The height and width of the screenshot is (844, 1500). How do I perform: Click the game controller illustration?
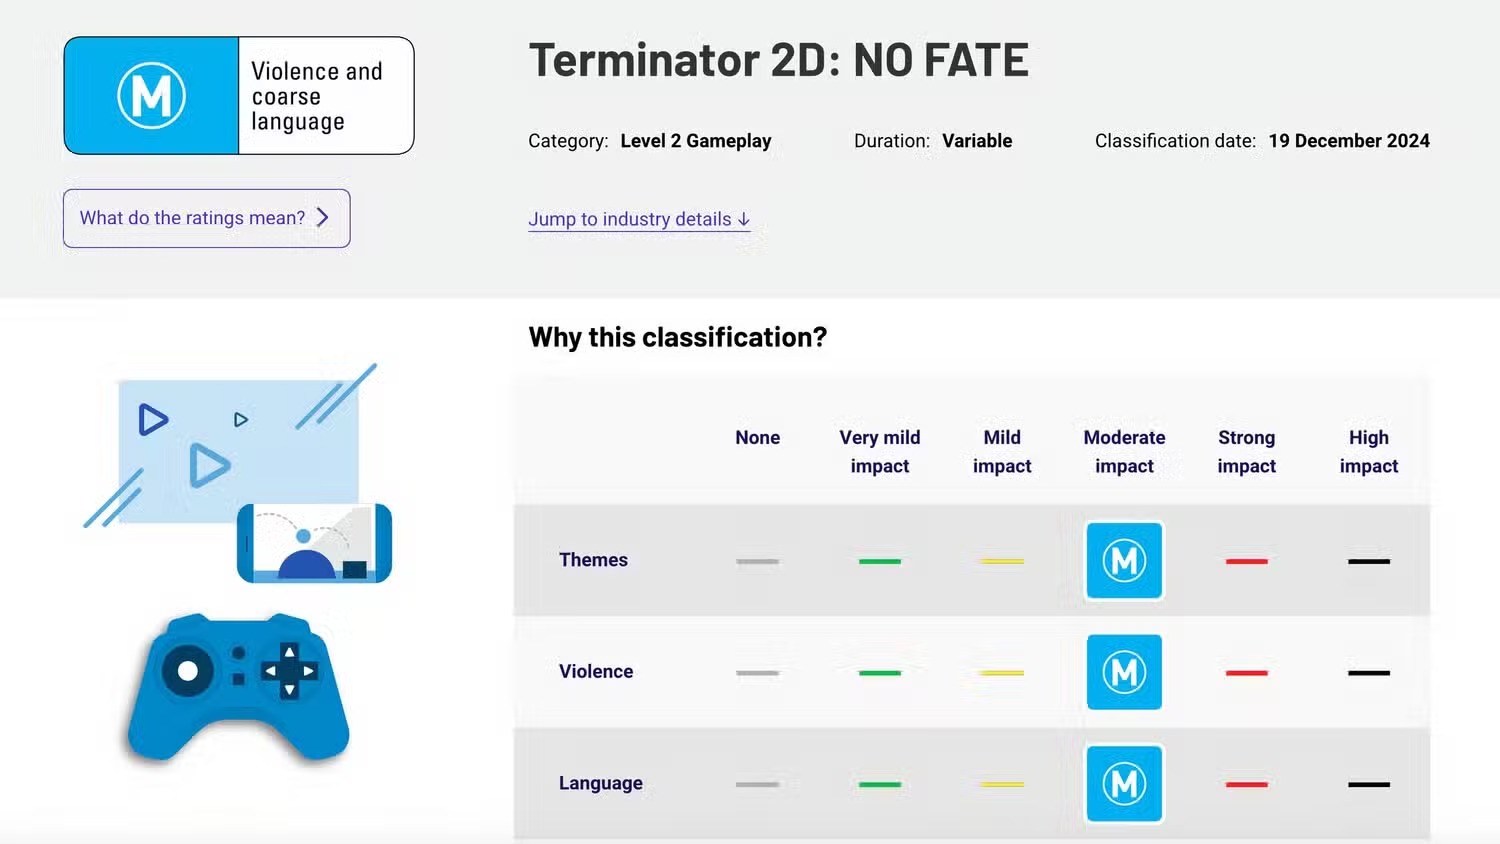click(x=238, y=687)
